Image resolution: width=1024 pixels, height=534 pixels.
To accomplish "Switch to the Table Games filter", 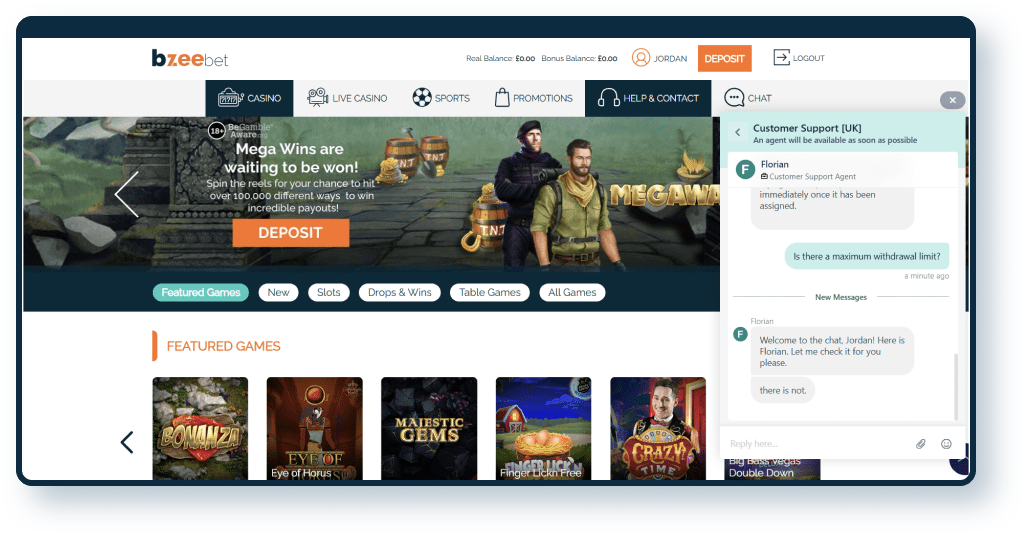I will coord(489,292).
